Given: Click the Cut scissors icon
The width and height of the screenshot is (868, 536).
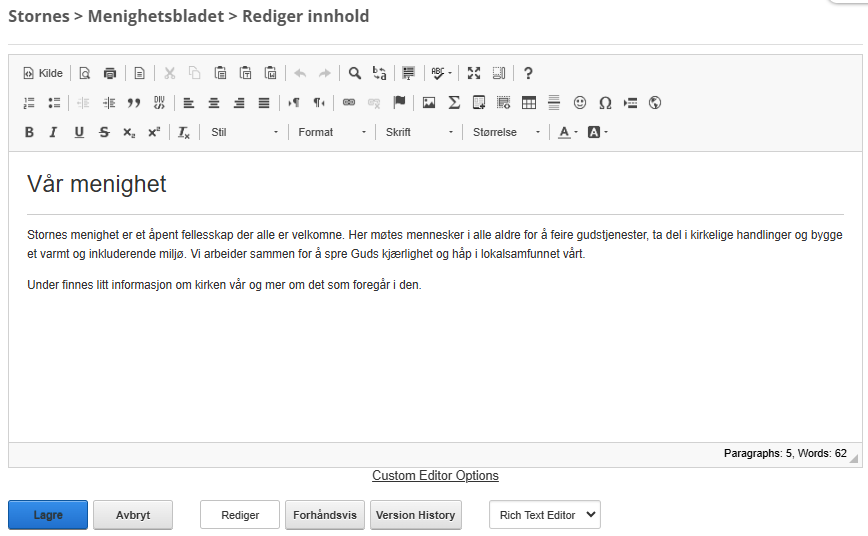Looking at the screenshot, I should 169,73.
